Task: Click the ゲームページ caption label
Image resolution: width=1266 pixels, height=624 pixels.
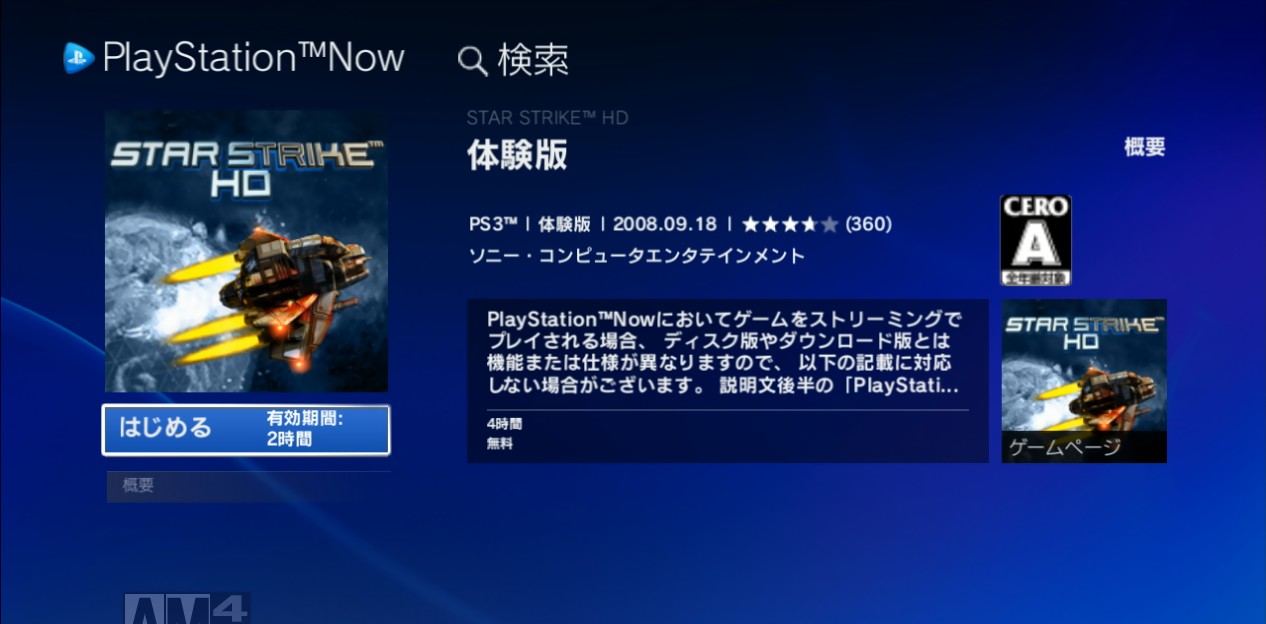Action: (x=1065, y=447)
